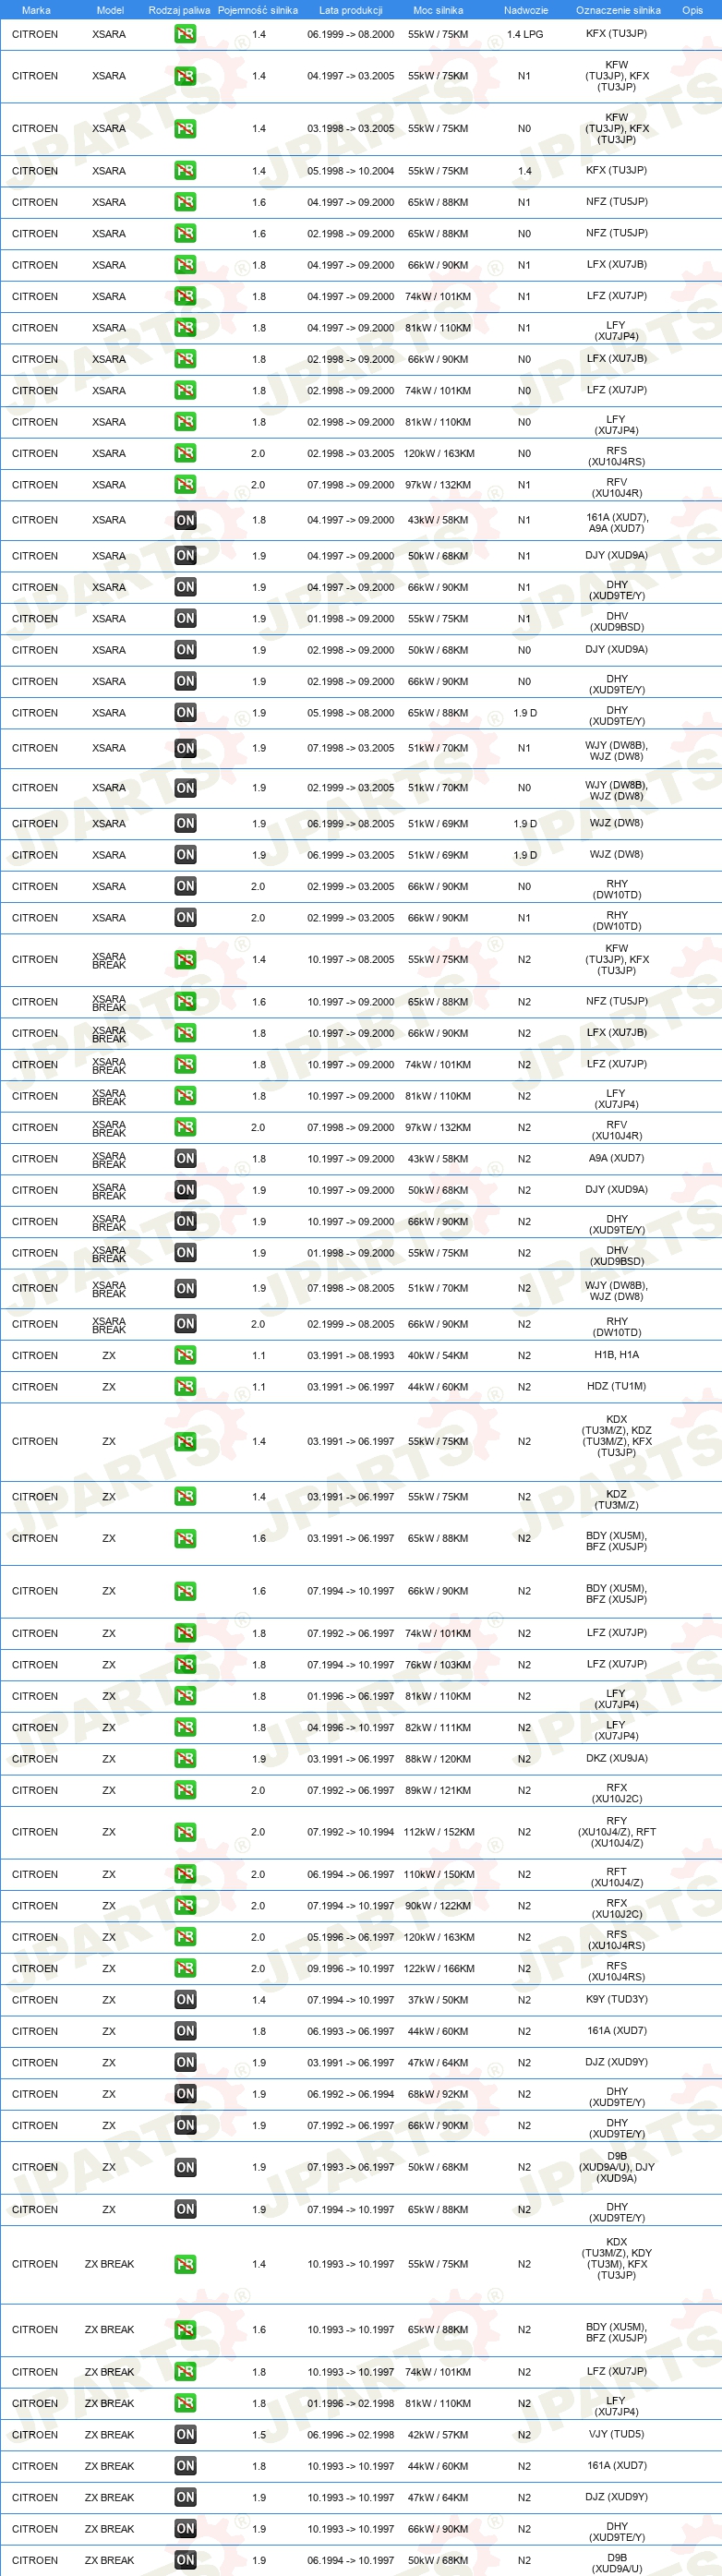Click the Moc silnika column header
This screenshot has height=2576, width=722.
tap(438, 10)
